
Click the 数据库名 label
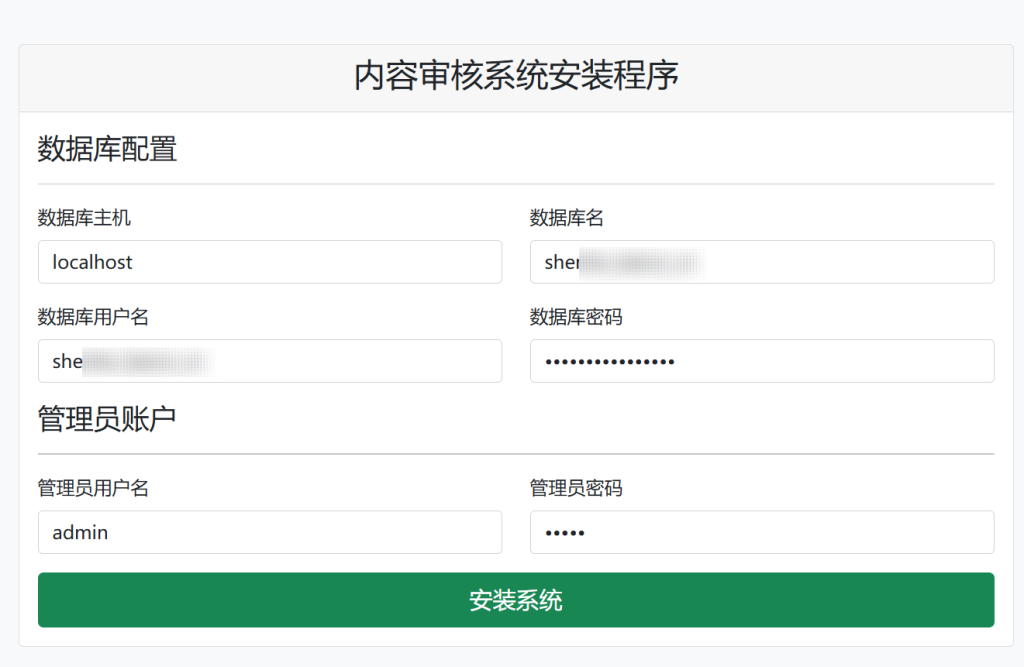tap(566, 218)
